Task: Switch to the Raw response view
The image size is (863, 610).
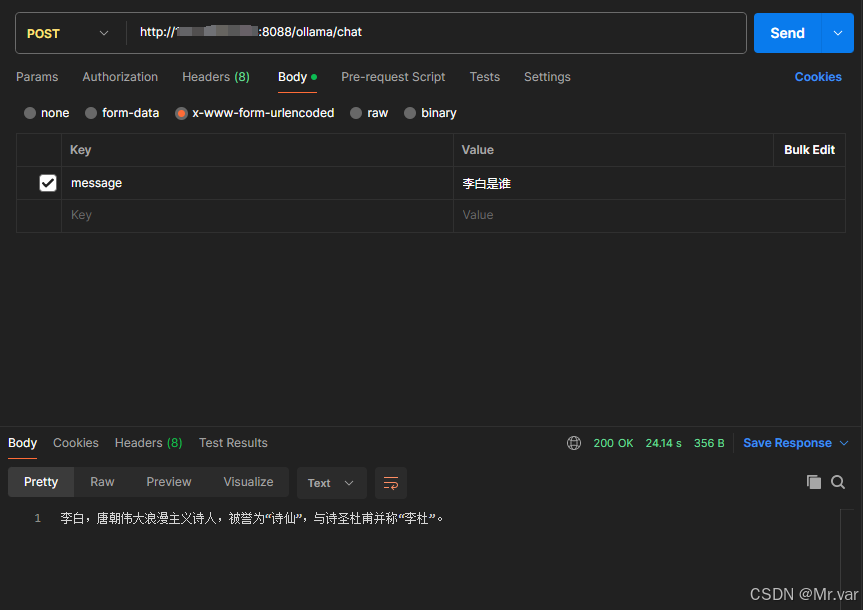Action: coord(102,482)
